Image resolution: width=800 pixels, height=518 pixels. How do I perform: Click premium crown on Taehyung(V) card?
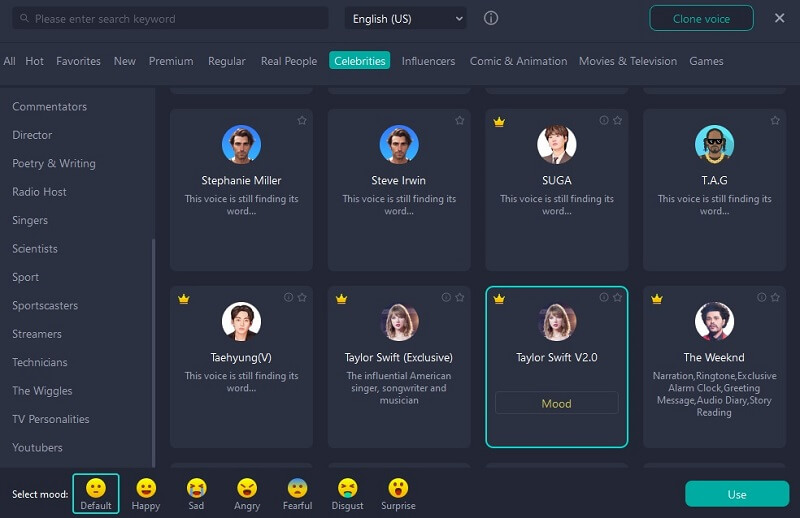tap(184, 299)
